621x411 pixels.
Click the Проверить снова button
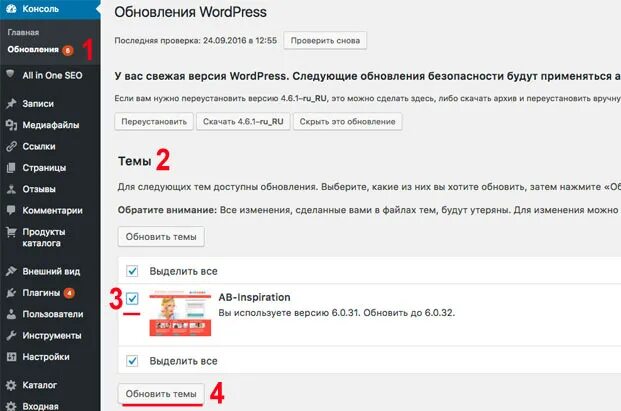pyautogui.click(x=325, y=40)
